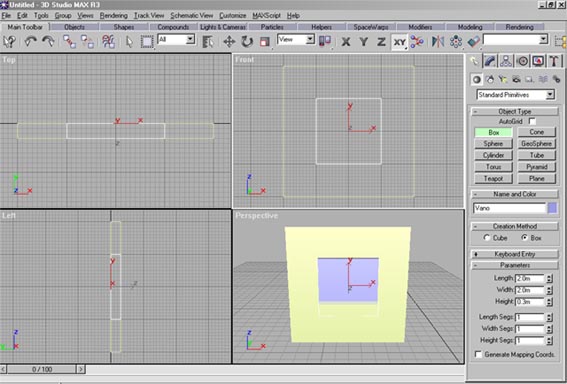This screenshot has width=567, height=384.
Task: Click the Undo arrow icon
Action: [30, 42]
